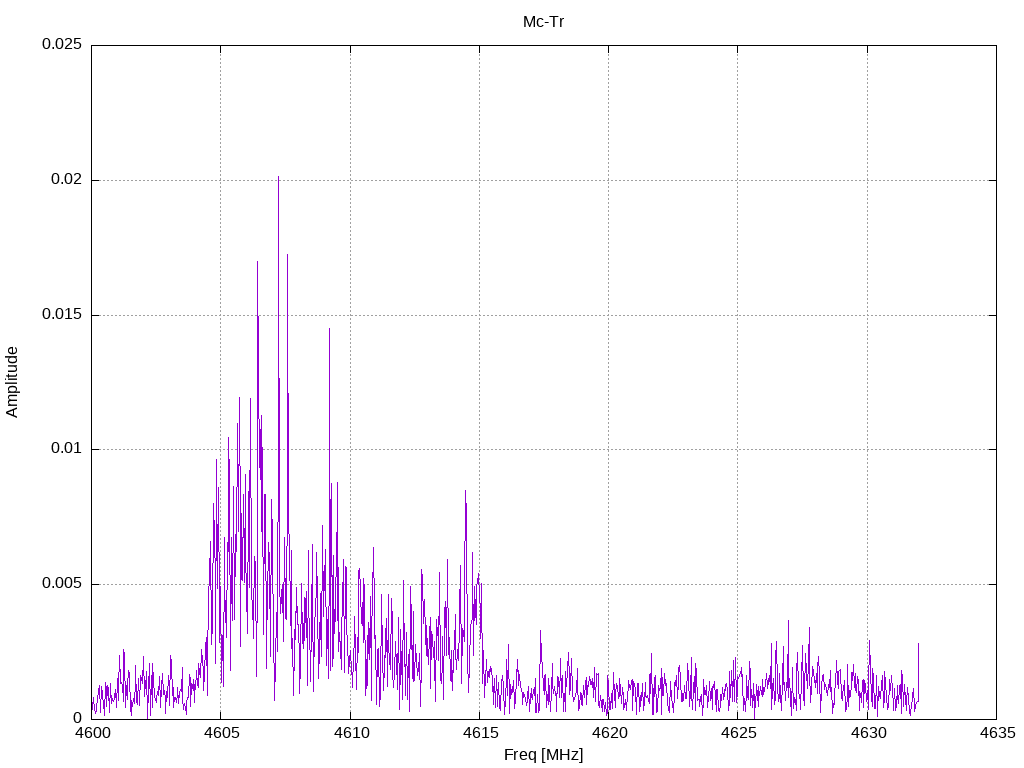Click the 0.02 y-axis tick label
Screen dimensions: 1024x768
pyautogui.click(x=66, y=180)
